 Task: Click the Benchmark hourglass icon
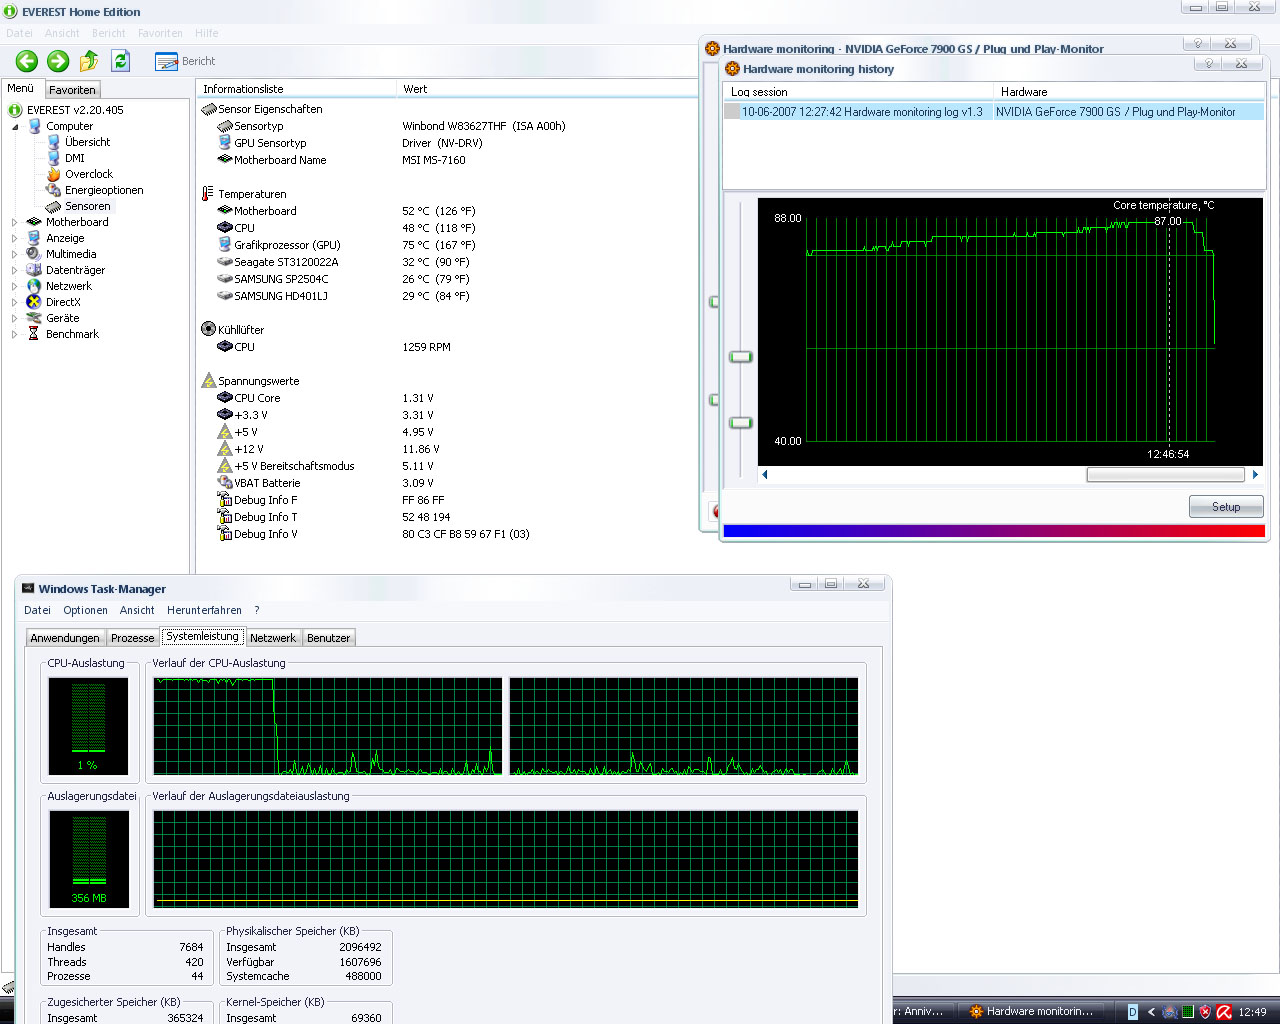coord(34,334)
